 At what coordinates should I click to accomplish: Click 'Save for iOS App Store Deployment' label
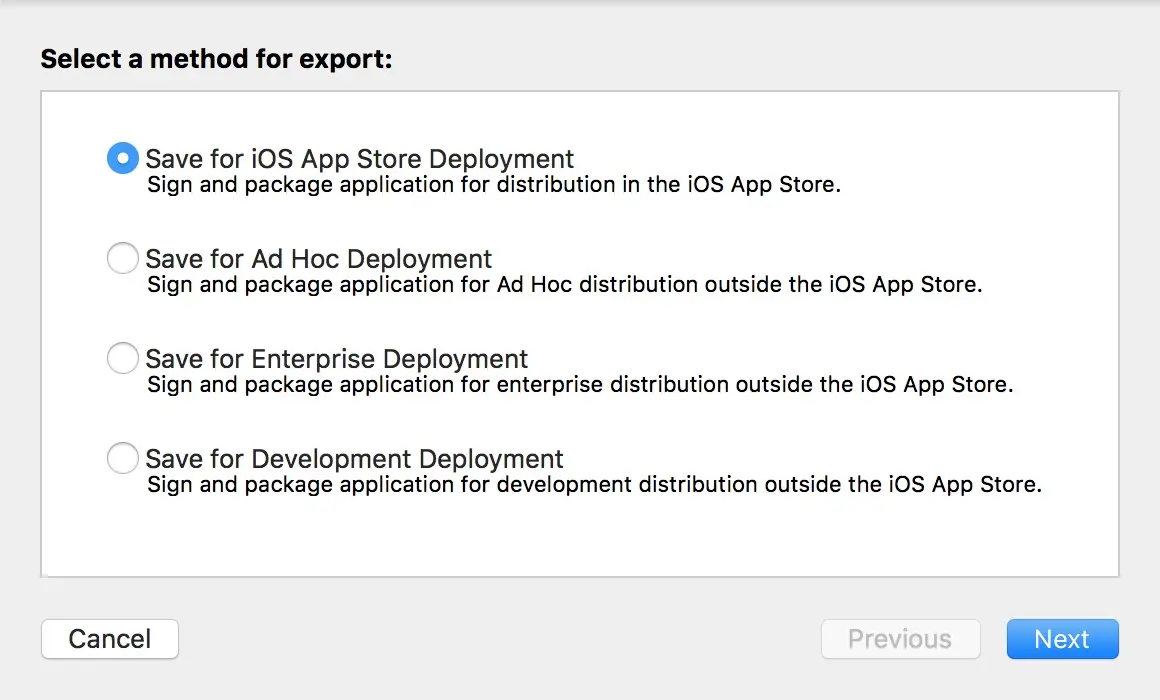[x=360, y=159]
